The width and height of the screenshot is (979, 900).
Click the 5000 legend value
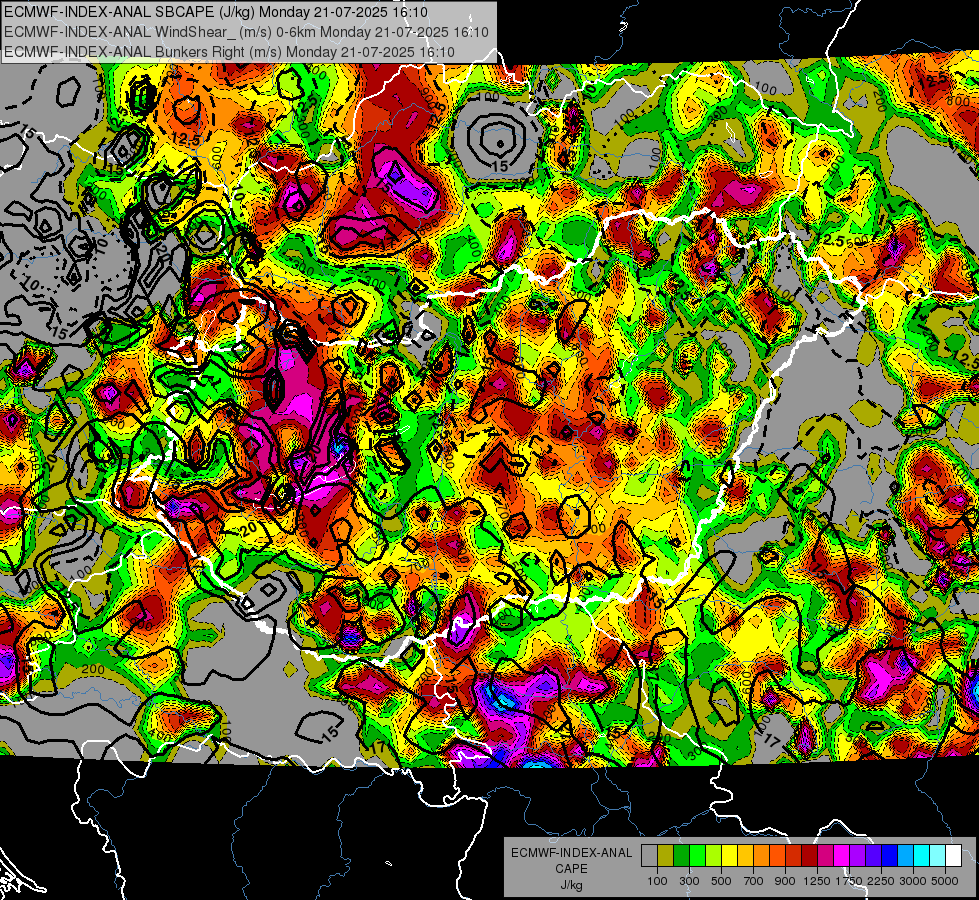click(x=945, y=881)
